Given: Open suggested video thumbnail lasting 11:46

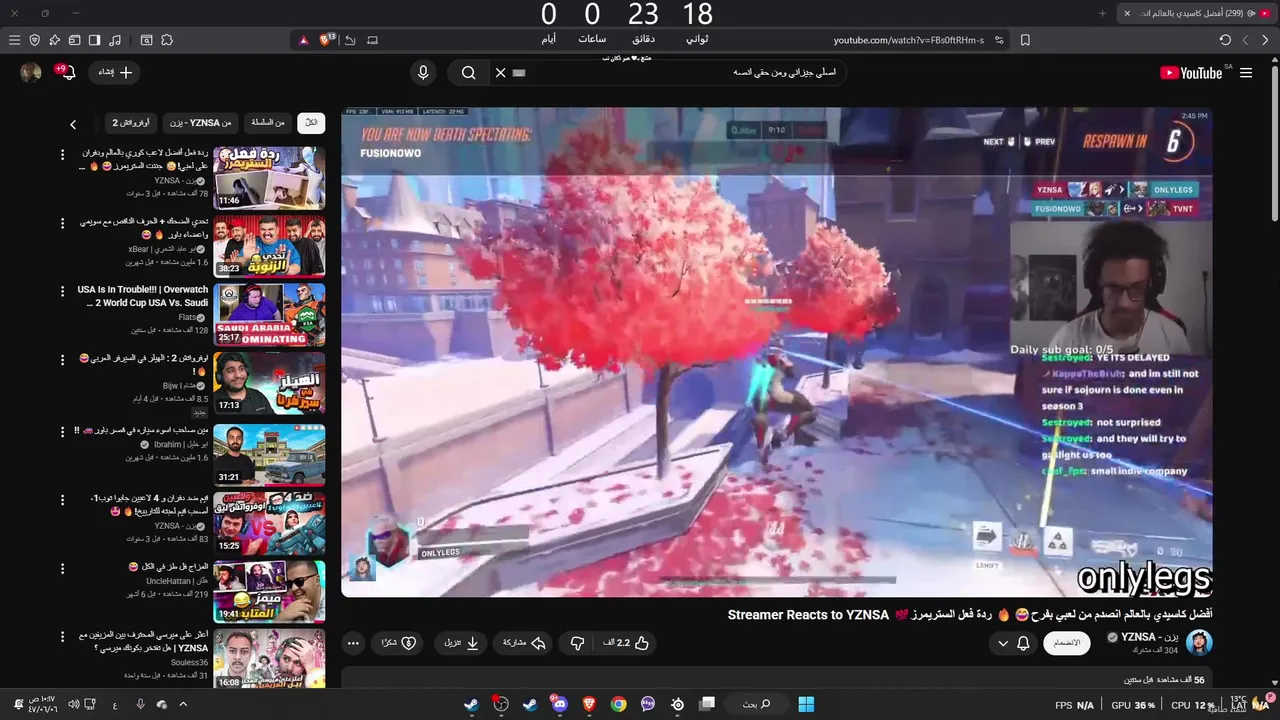Looking at the screenshot, I should pyautogui.click(x=269, y=178).
